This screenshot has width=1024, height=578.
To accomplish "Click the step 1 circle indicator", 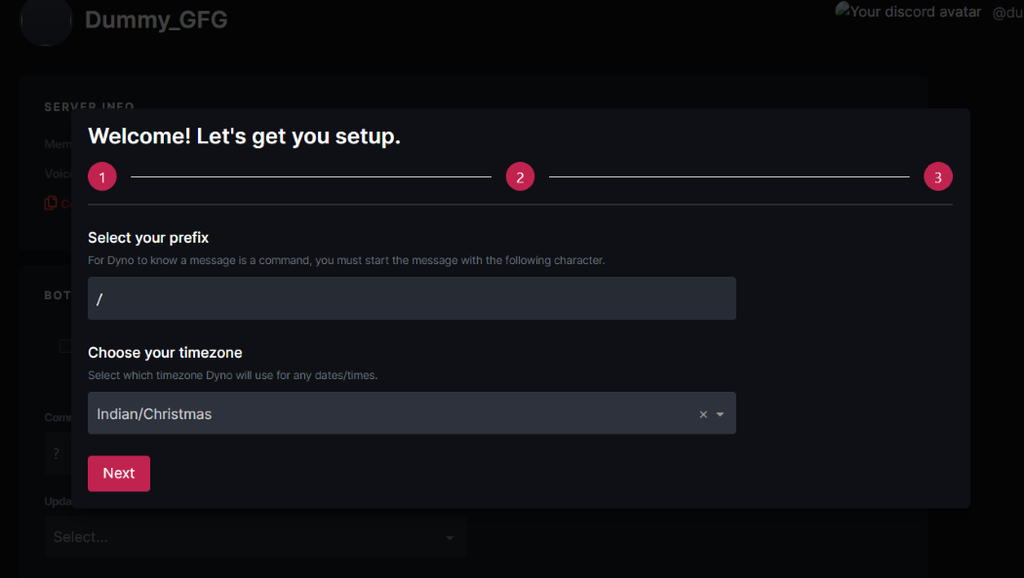I will pyautogui.click(x=102, y=177).
